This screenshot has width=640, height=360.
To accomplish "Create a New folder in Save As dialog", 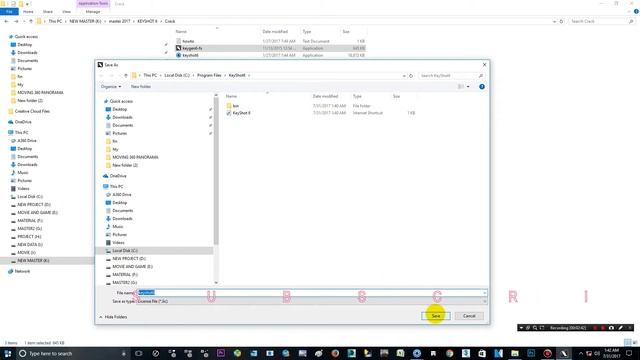I will (141, 87).
